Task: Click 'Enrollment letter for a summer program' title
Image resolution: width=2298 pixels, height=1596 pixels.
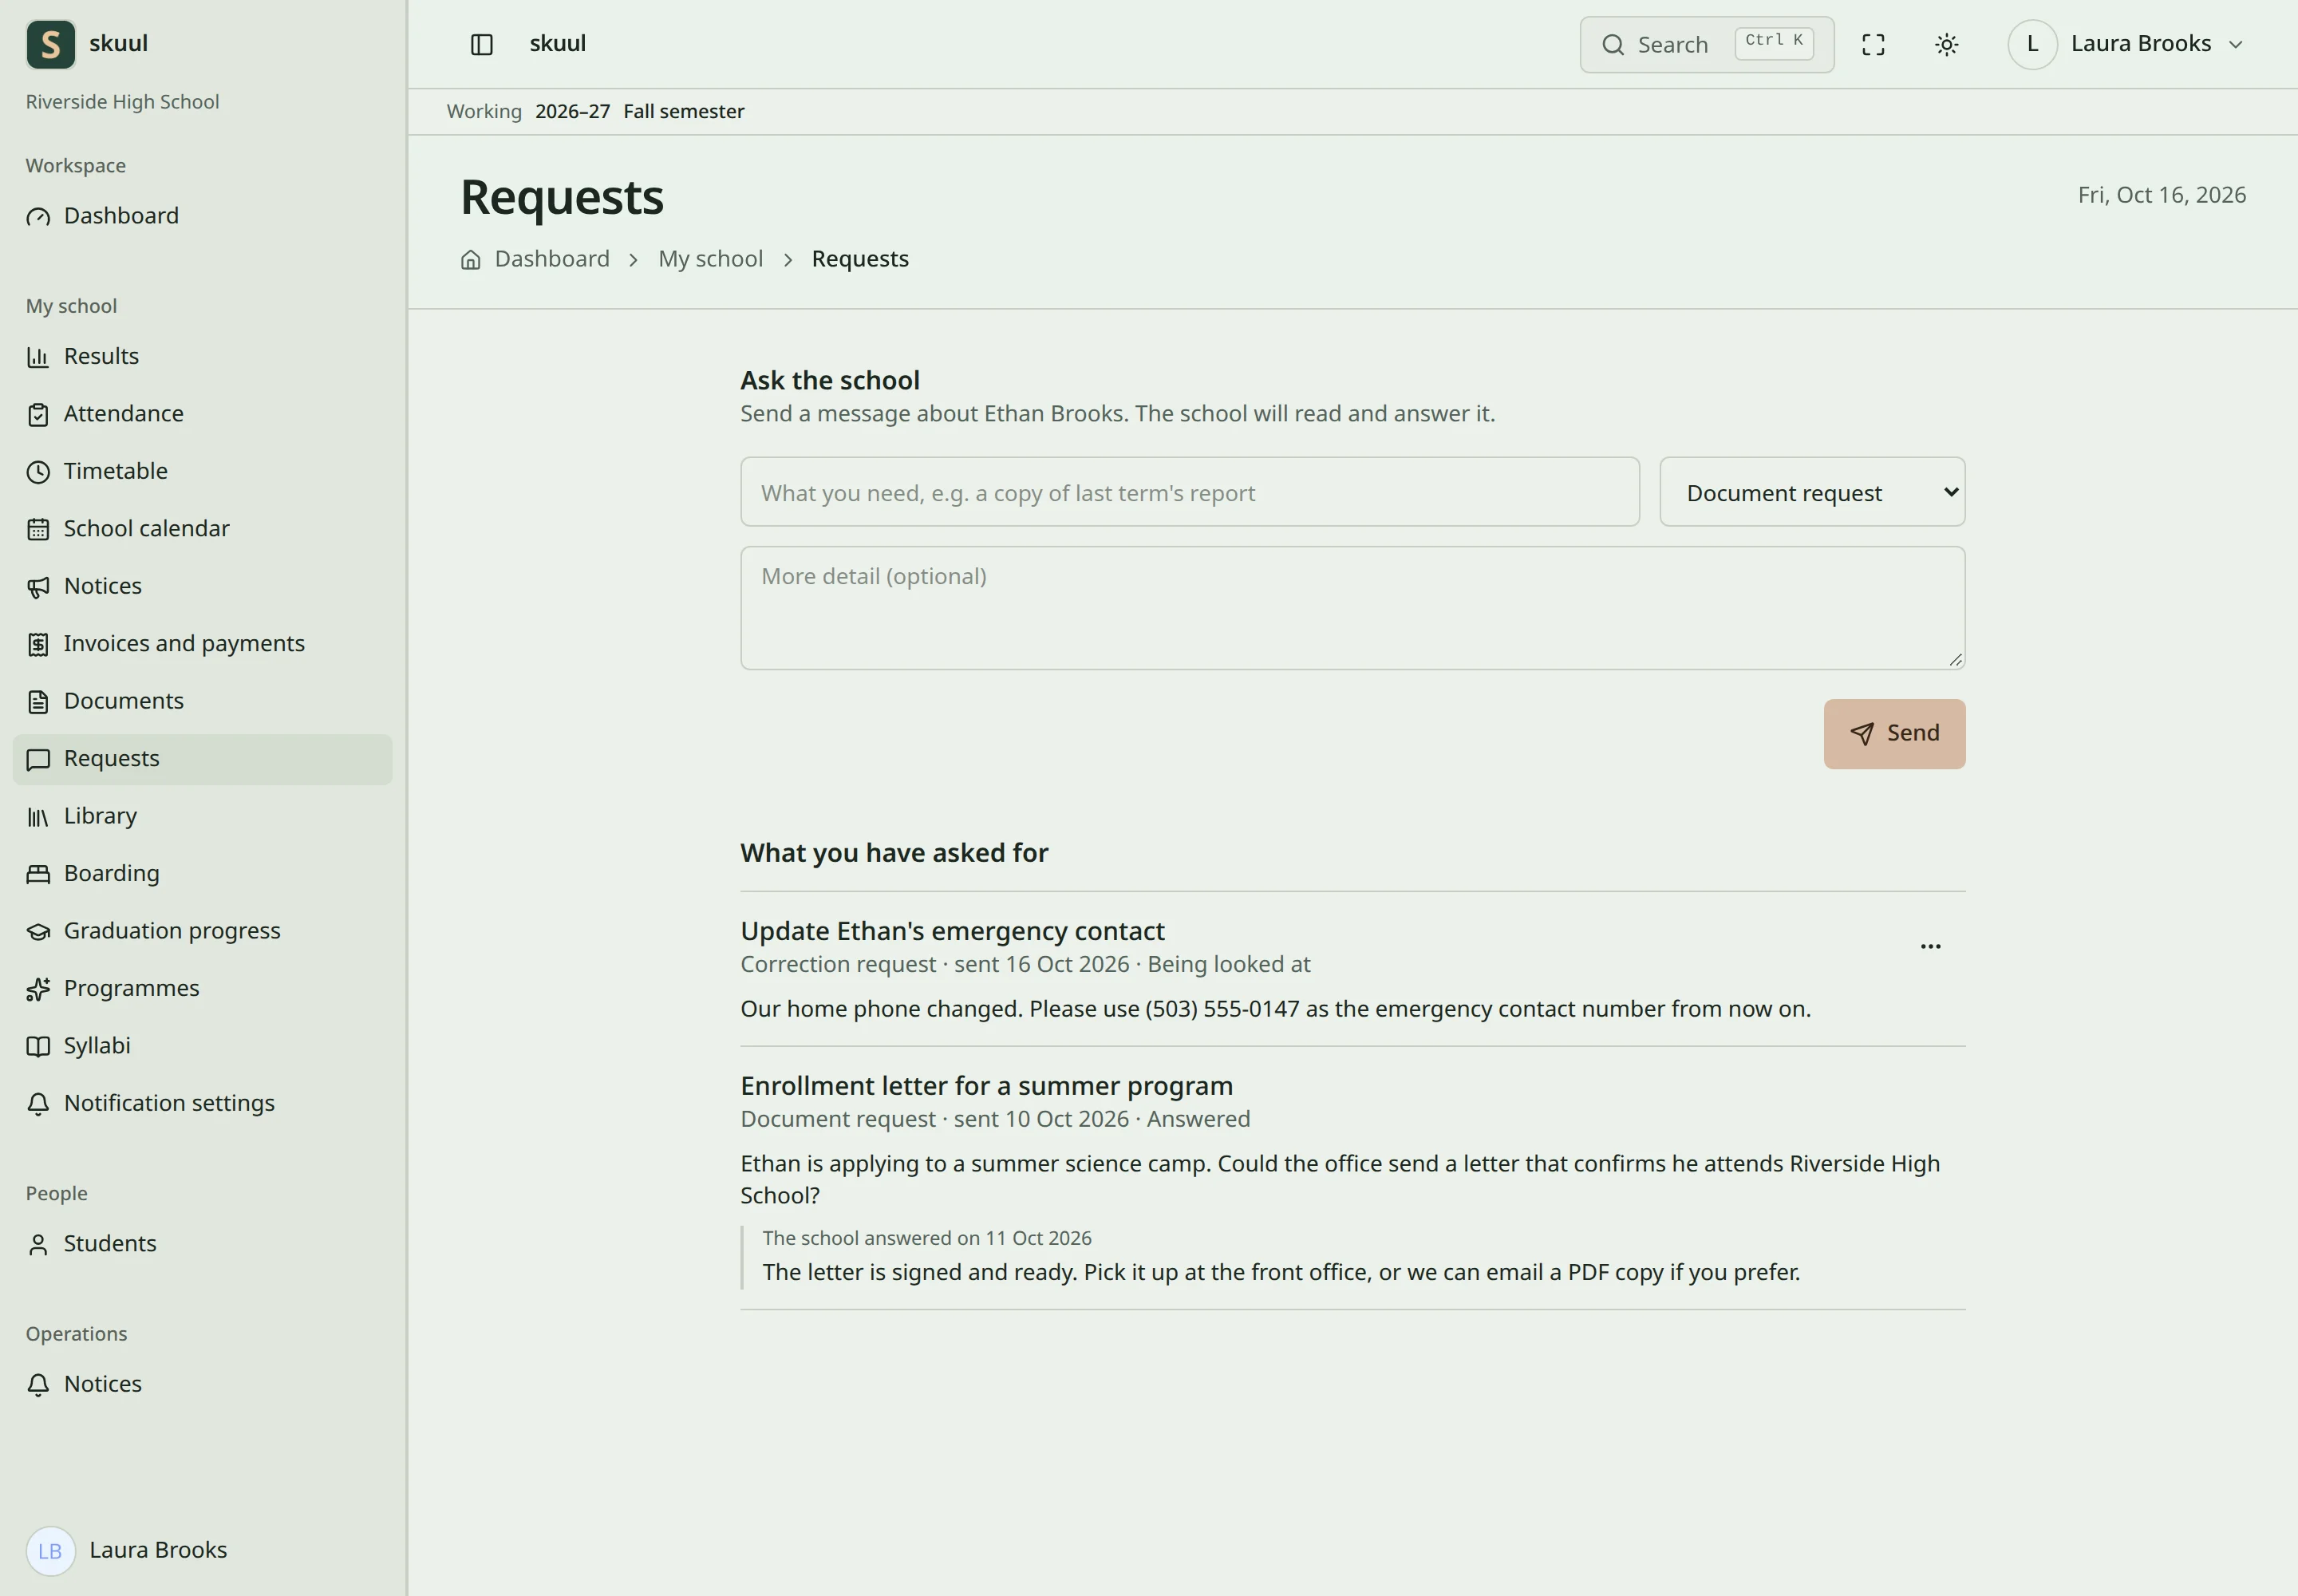Action: coord(986,1086)
